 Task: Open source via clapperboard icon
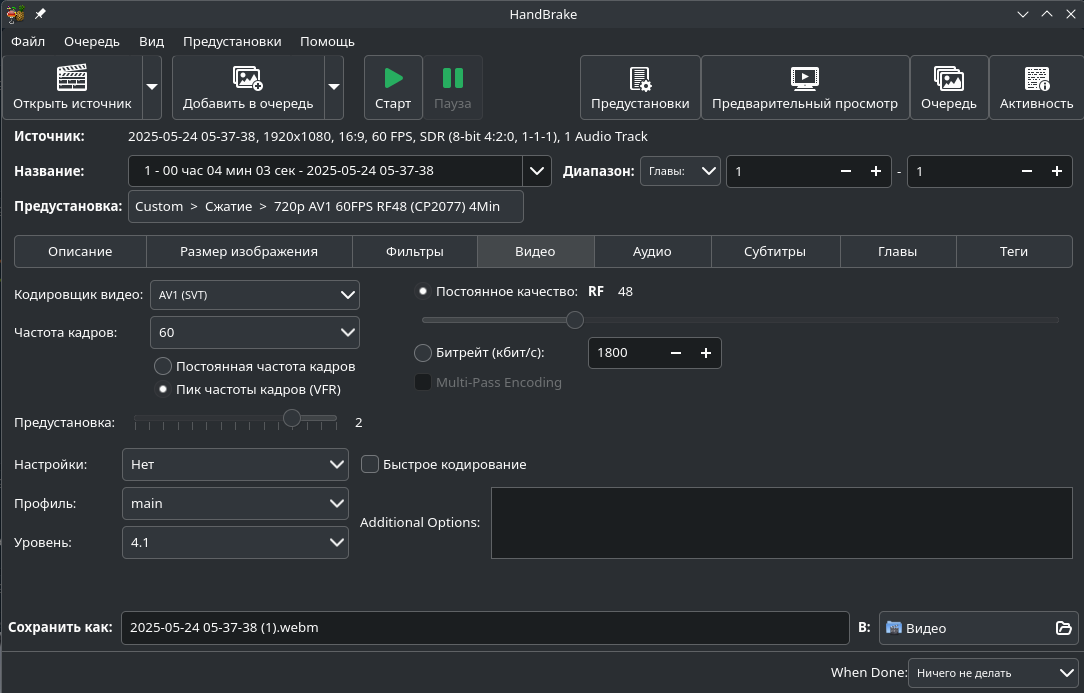tap(72, 87)
